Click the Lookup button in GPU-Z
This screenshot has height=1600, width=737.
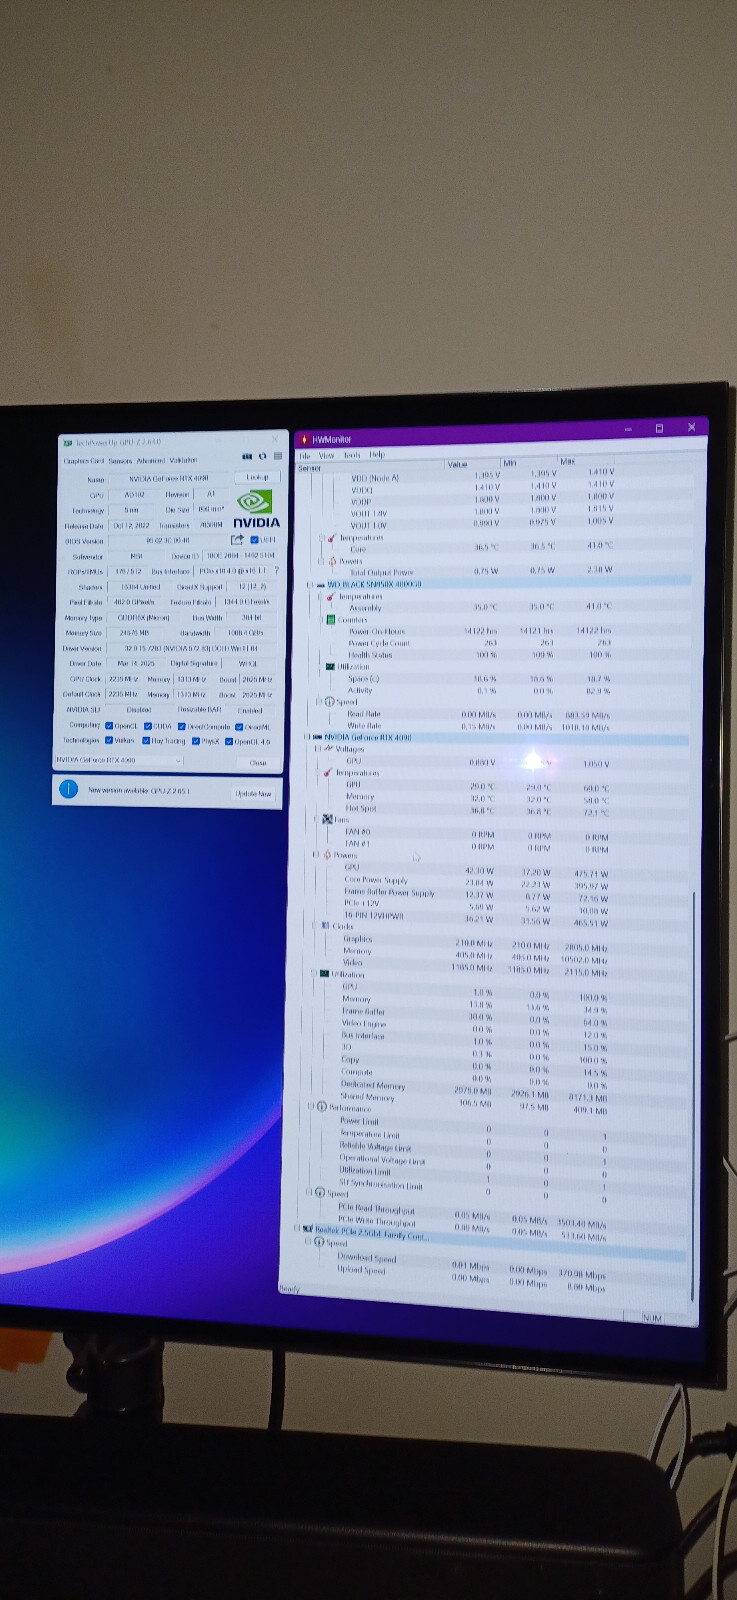pyautogui.click(x=258, y=477)
